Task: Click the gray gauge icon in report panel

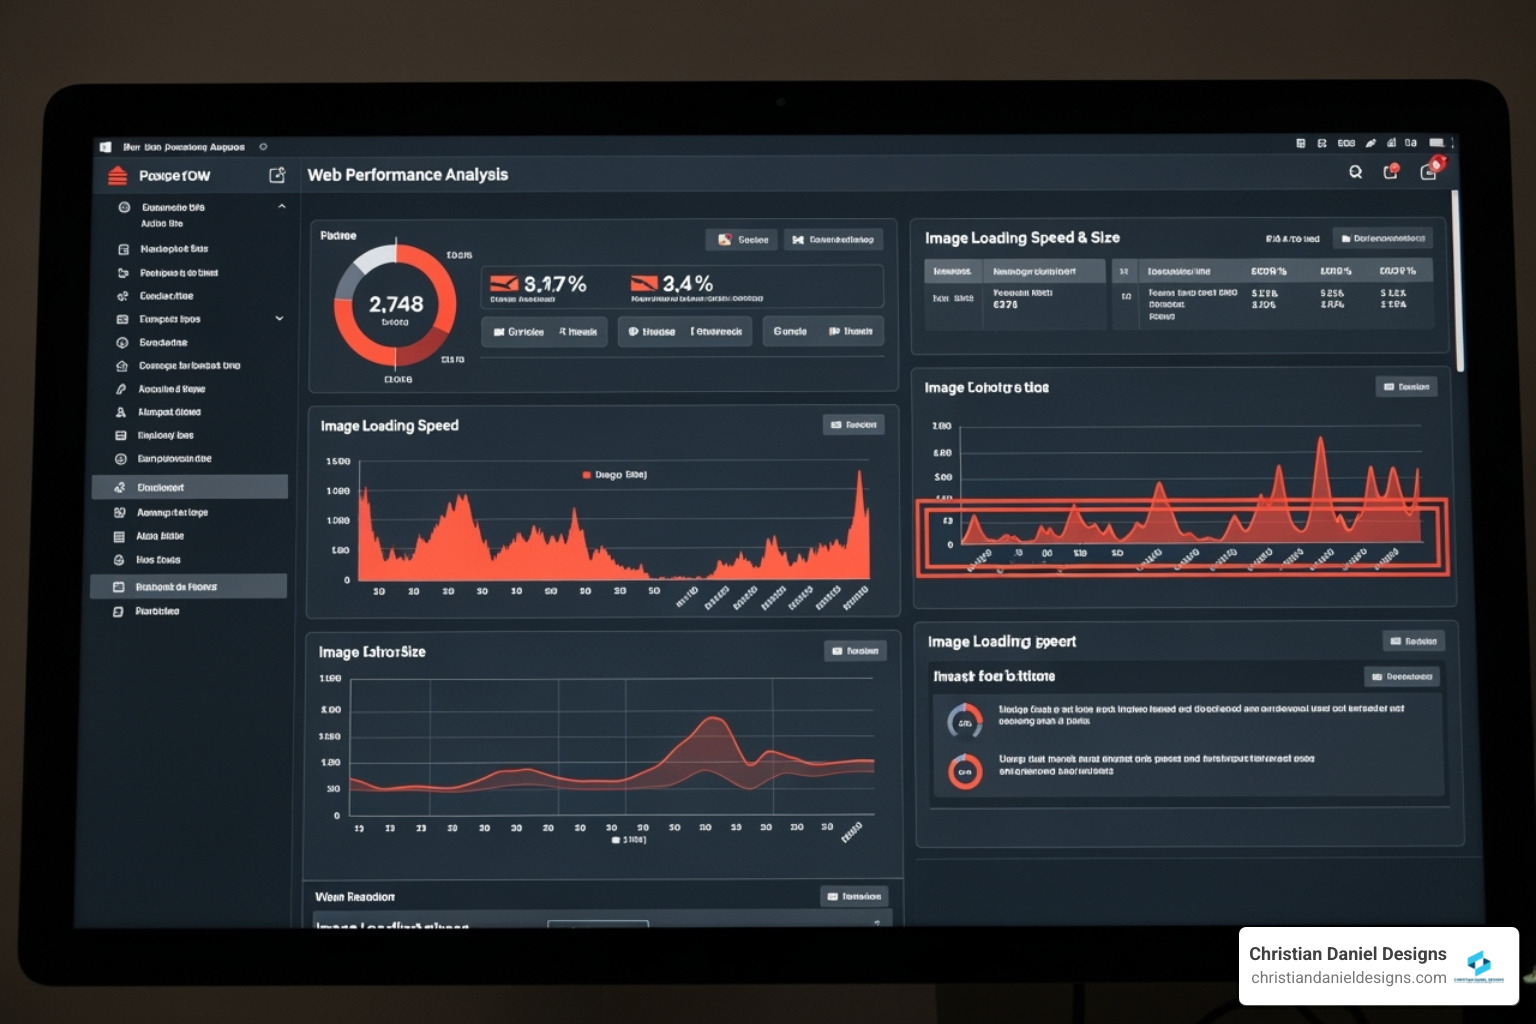Action: [964, 720]
